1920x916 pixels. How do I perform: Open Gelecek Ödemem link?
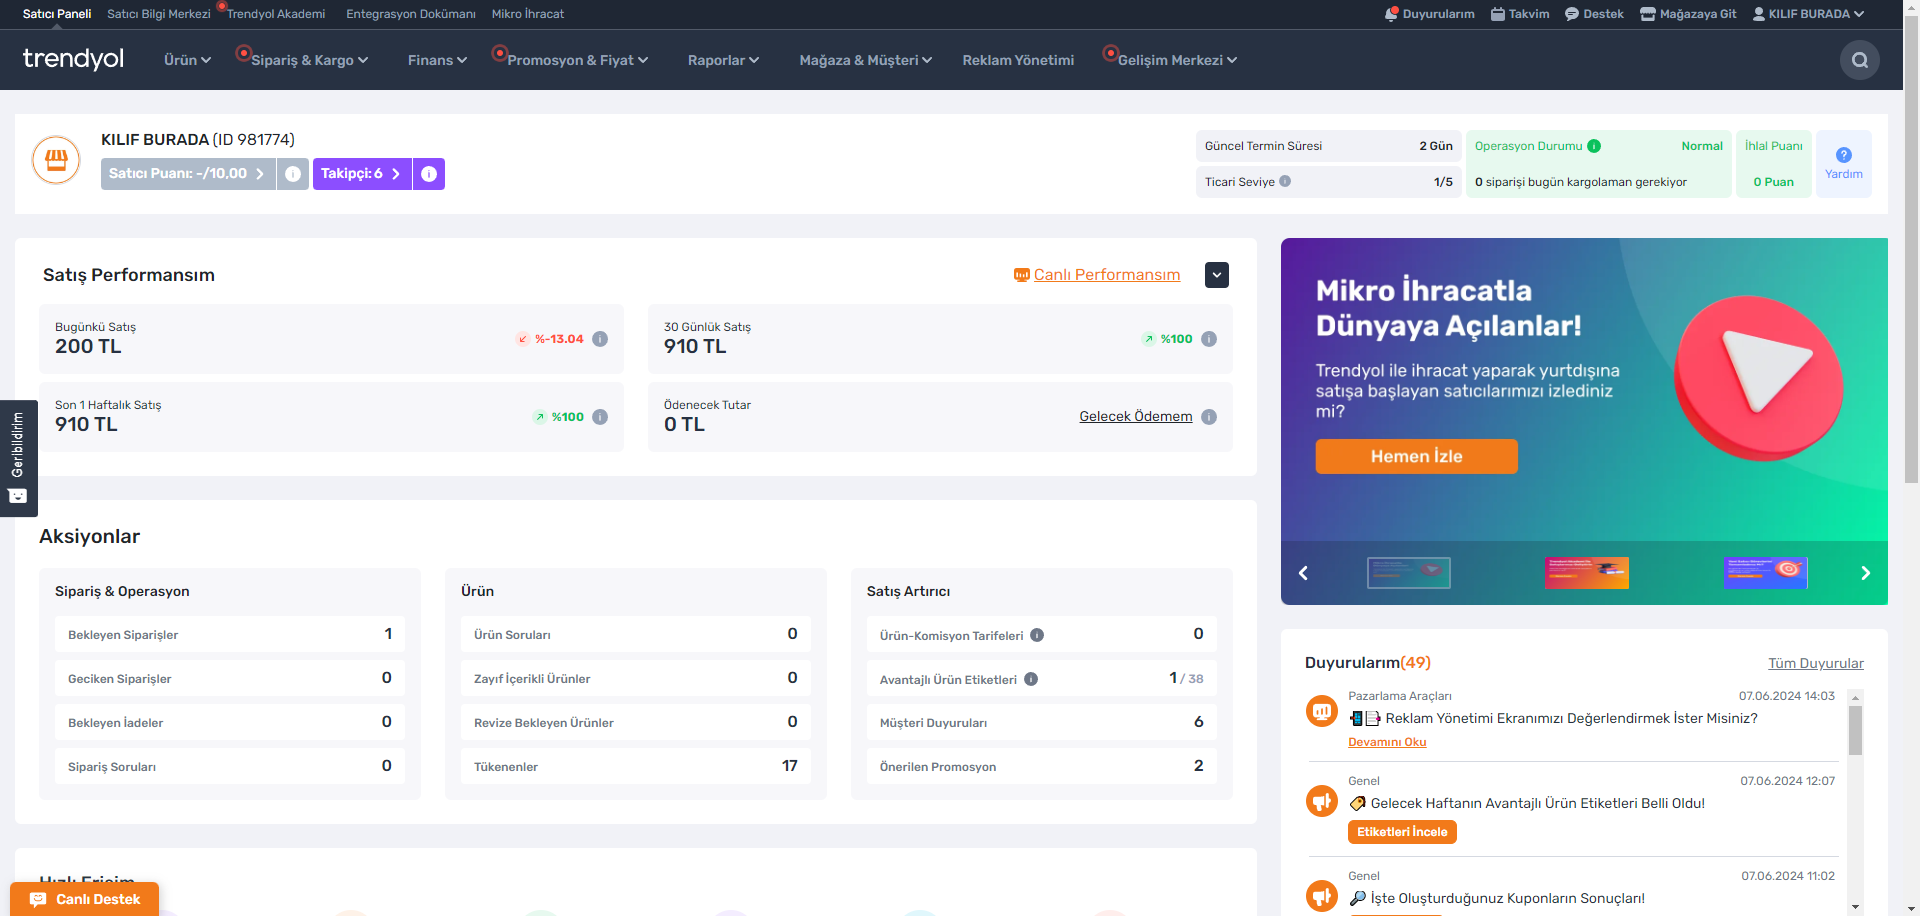(1136, 416)
